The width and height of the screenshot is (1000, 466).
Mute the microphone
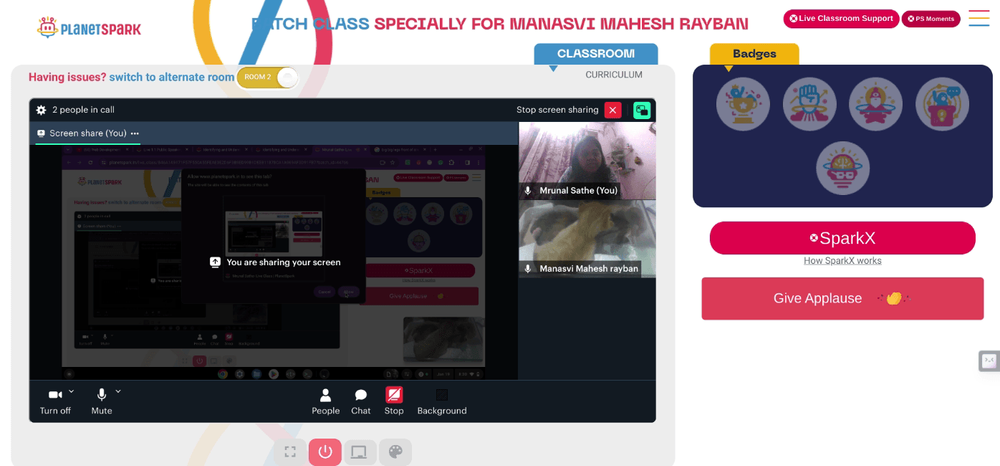[x=101, y=402]
